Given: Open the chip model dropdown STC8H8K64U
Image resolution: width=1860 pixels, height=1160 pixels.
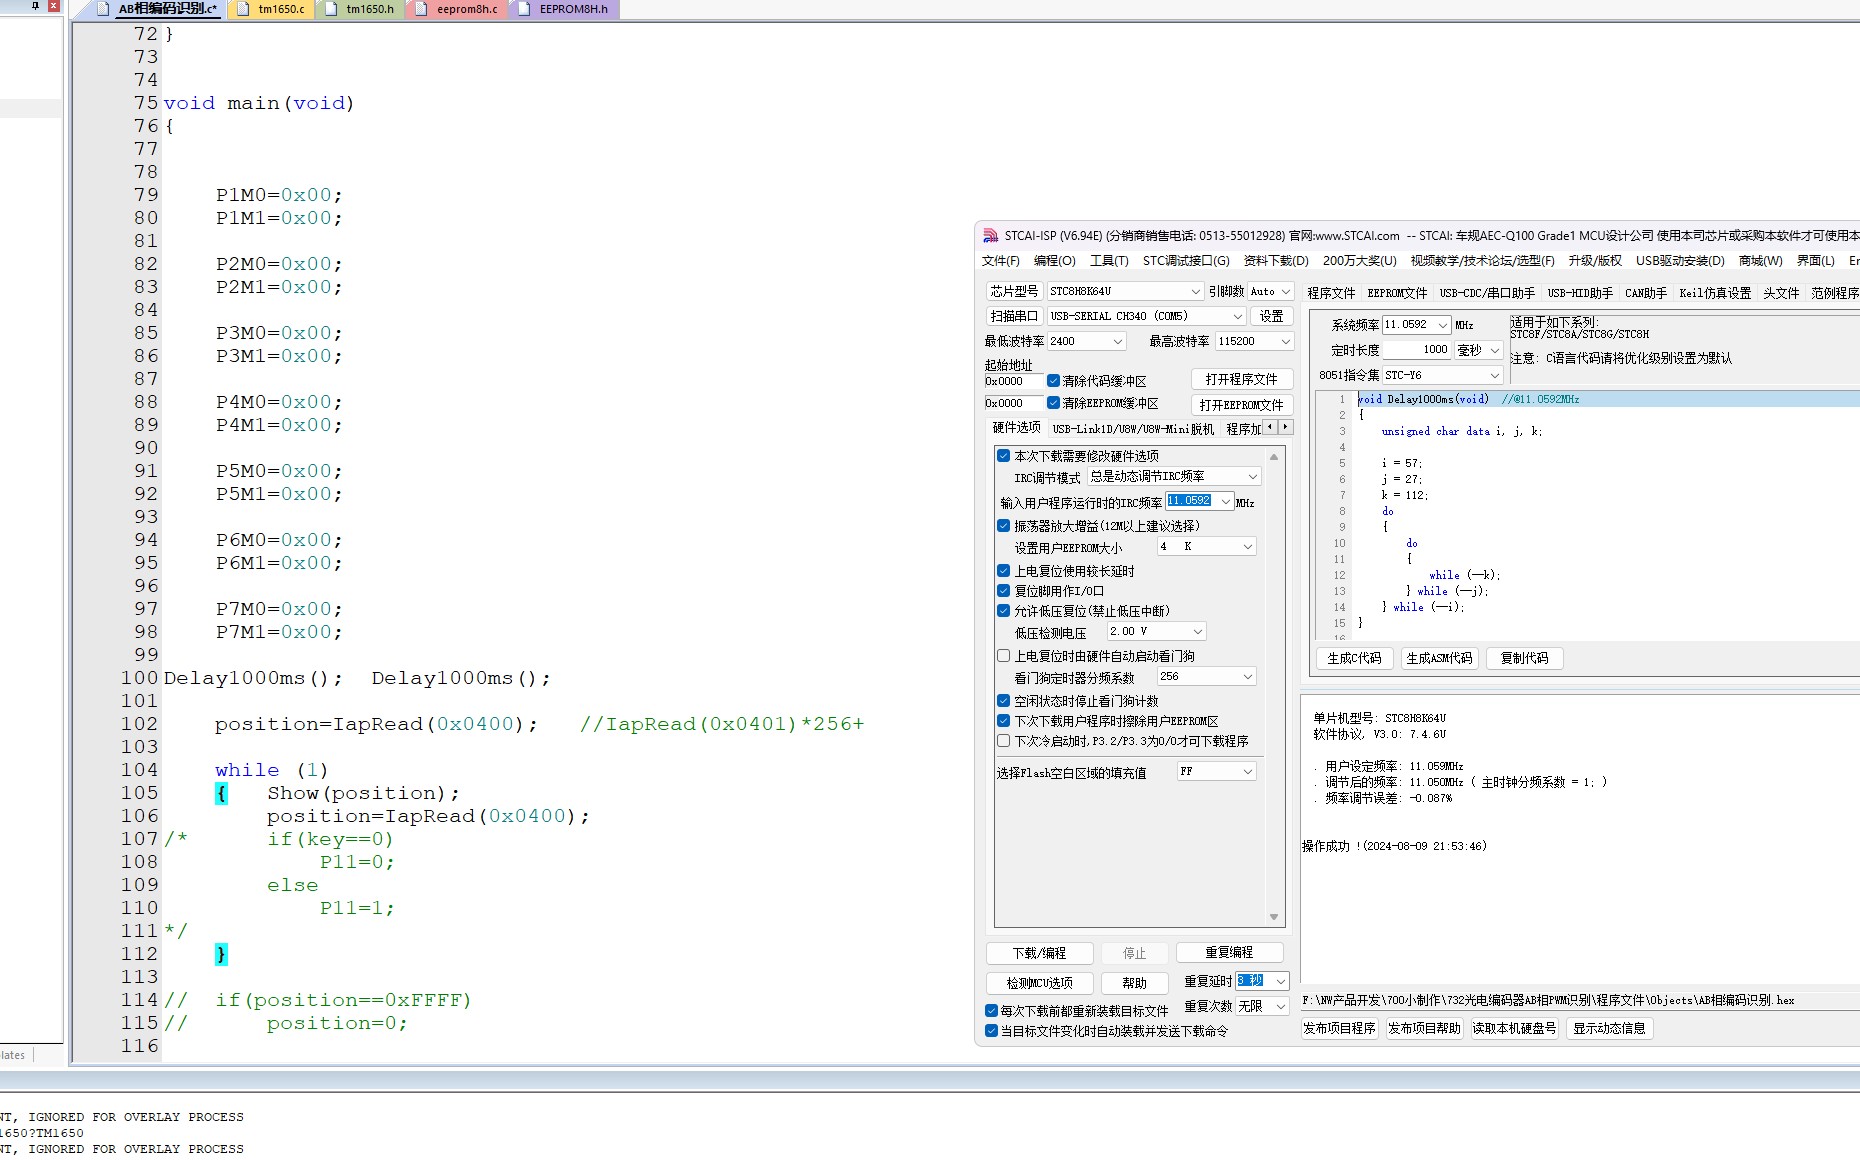Looking at the screenshot, I should click(1125, 291).
